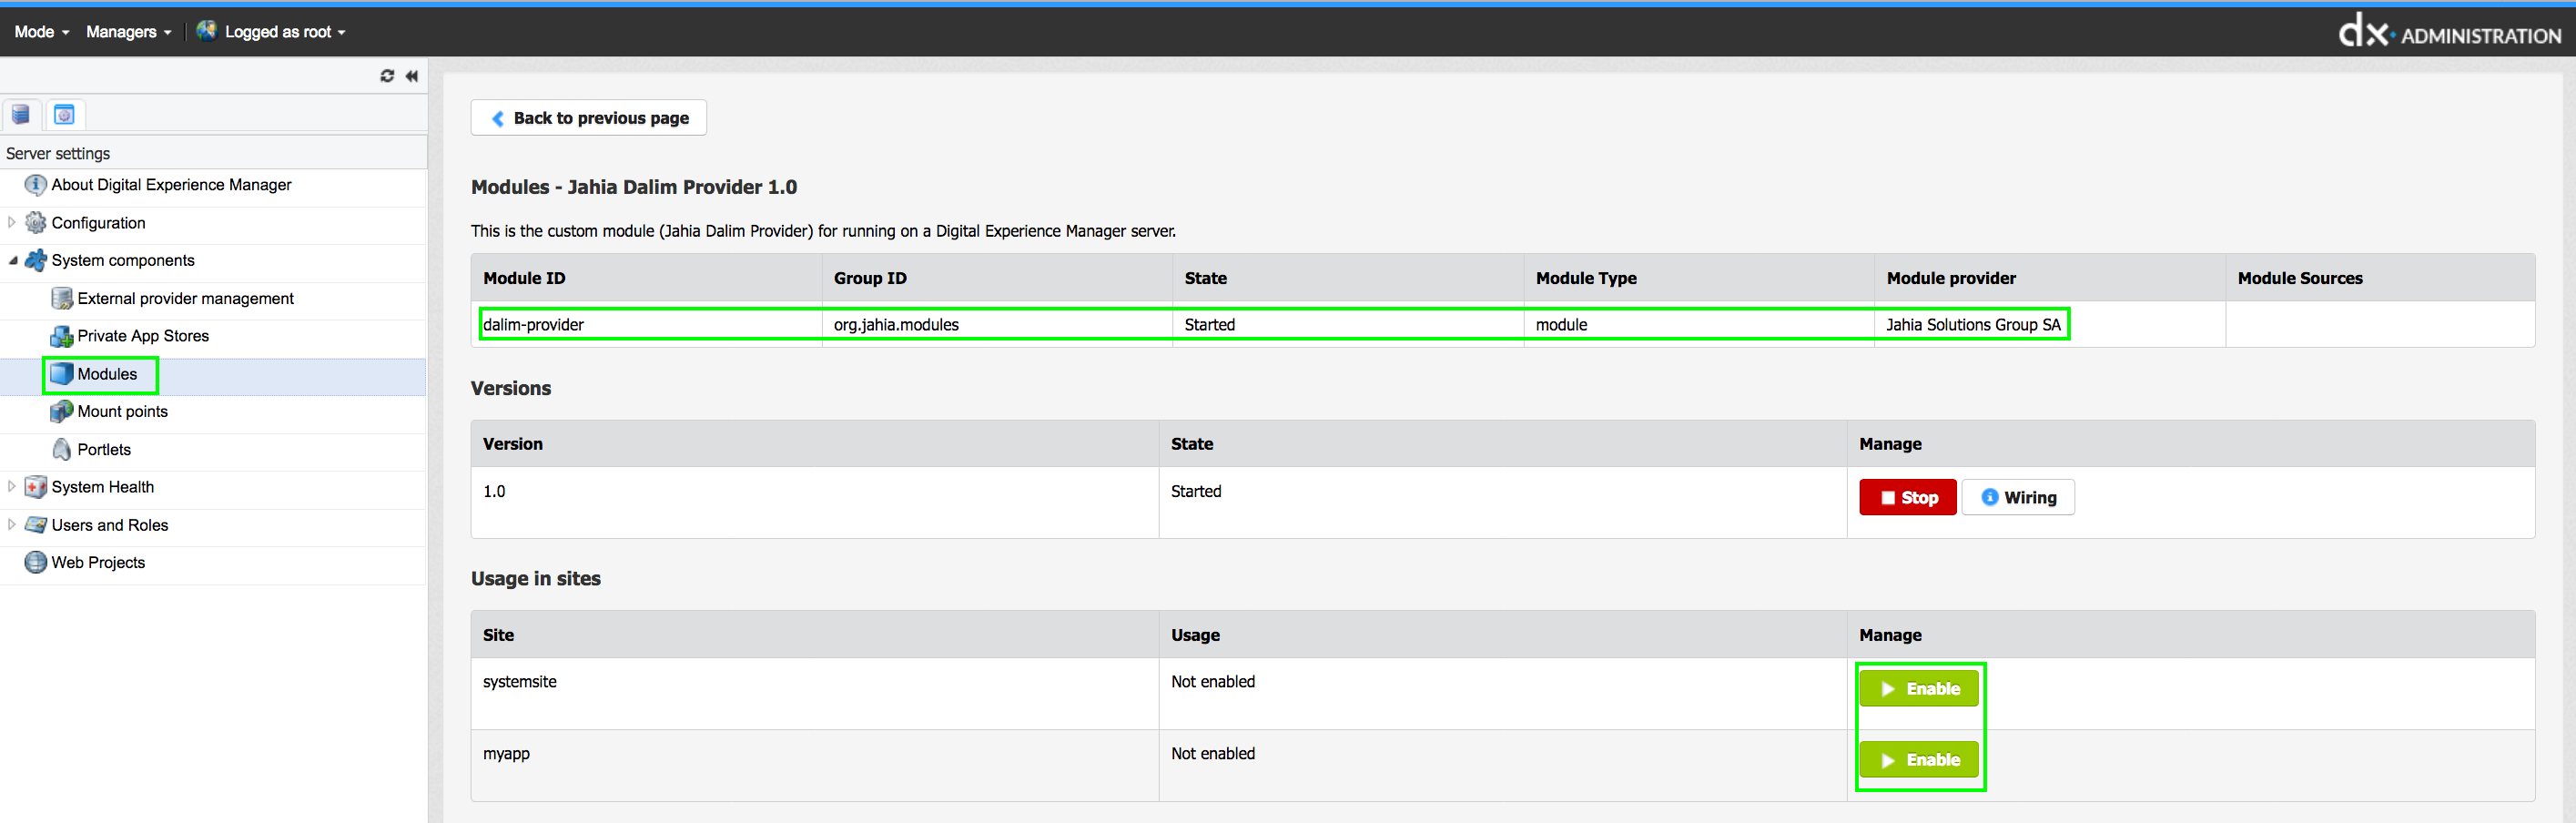The height and width of the screenshot is (823, 2576).
Task: Select the second sidebar tab icon
Action: tap(64, 115)
